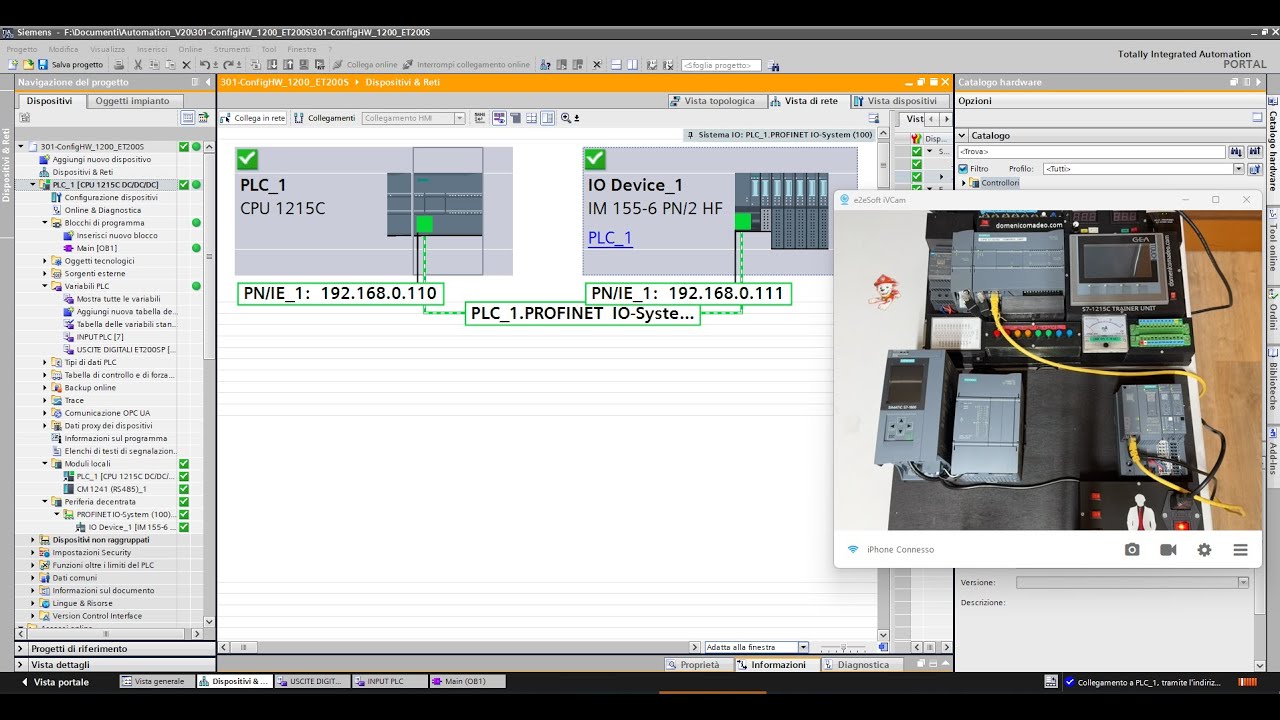Click the PN/IE_1: 192.168.0.111 address label
Image resolution: width=1280 pixels, height=720 pixels.
pos(688,294)
